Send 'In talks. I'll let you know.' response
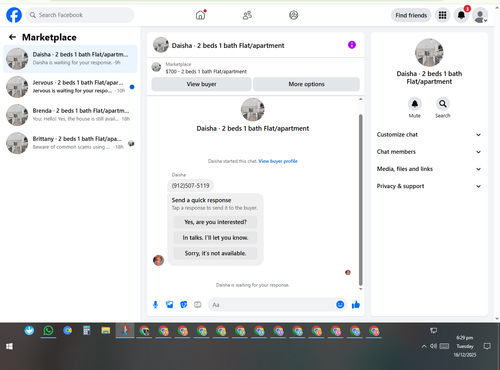The width and height of the screenshot is (500, 370). tap(215, 238)
